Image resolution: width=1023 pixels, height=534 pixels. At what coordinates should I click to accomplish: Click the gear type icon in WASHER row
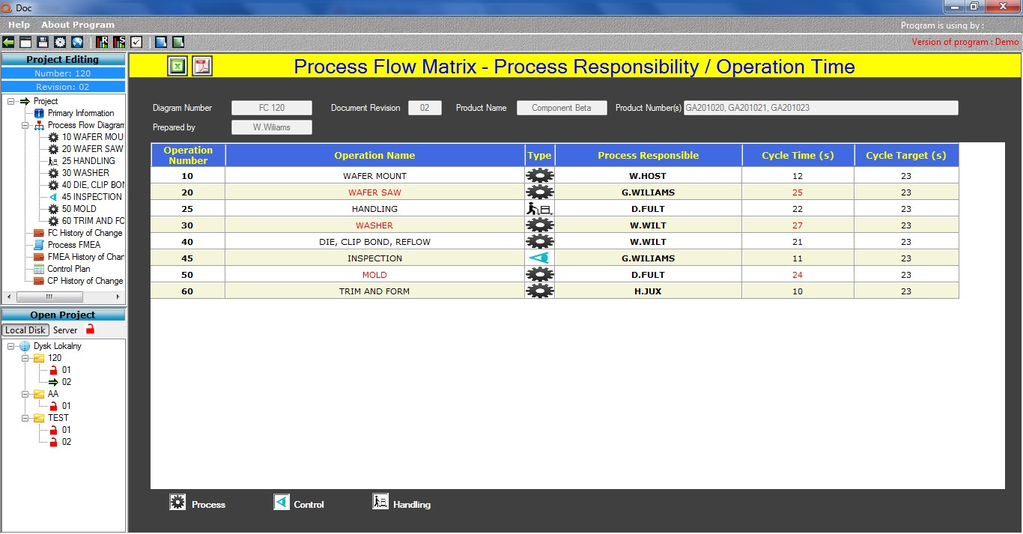540,225
